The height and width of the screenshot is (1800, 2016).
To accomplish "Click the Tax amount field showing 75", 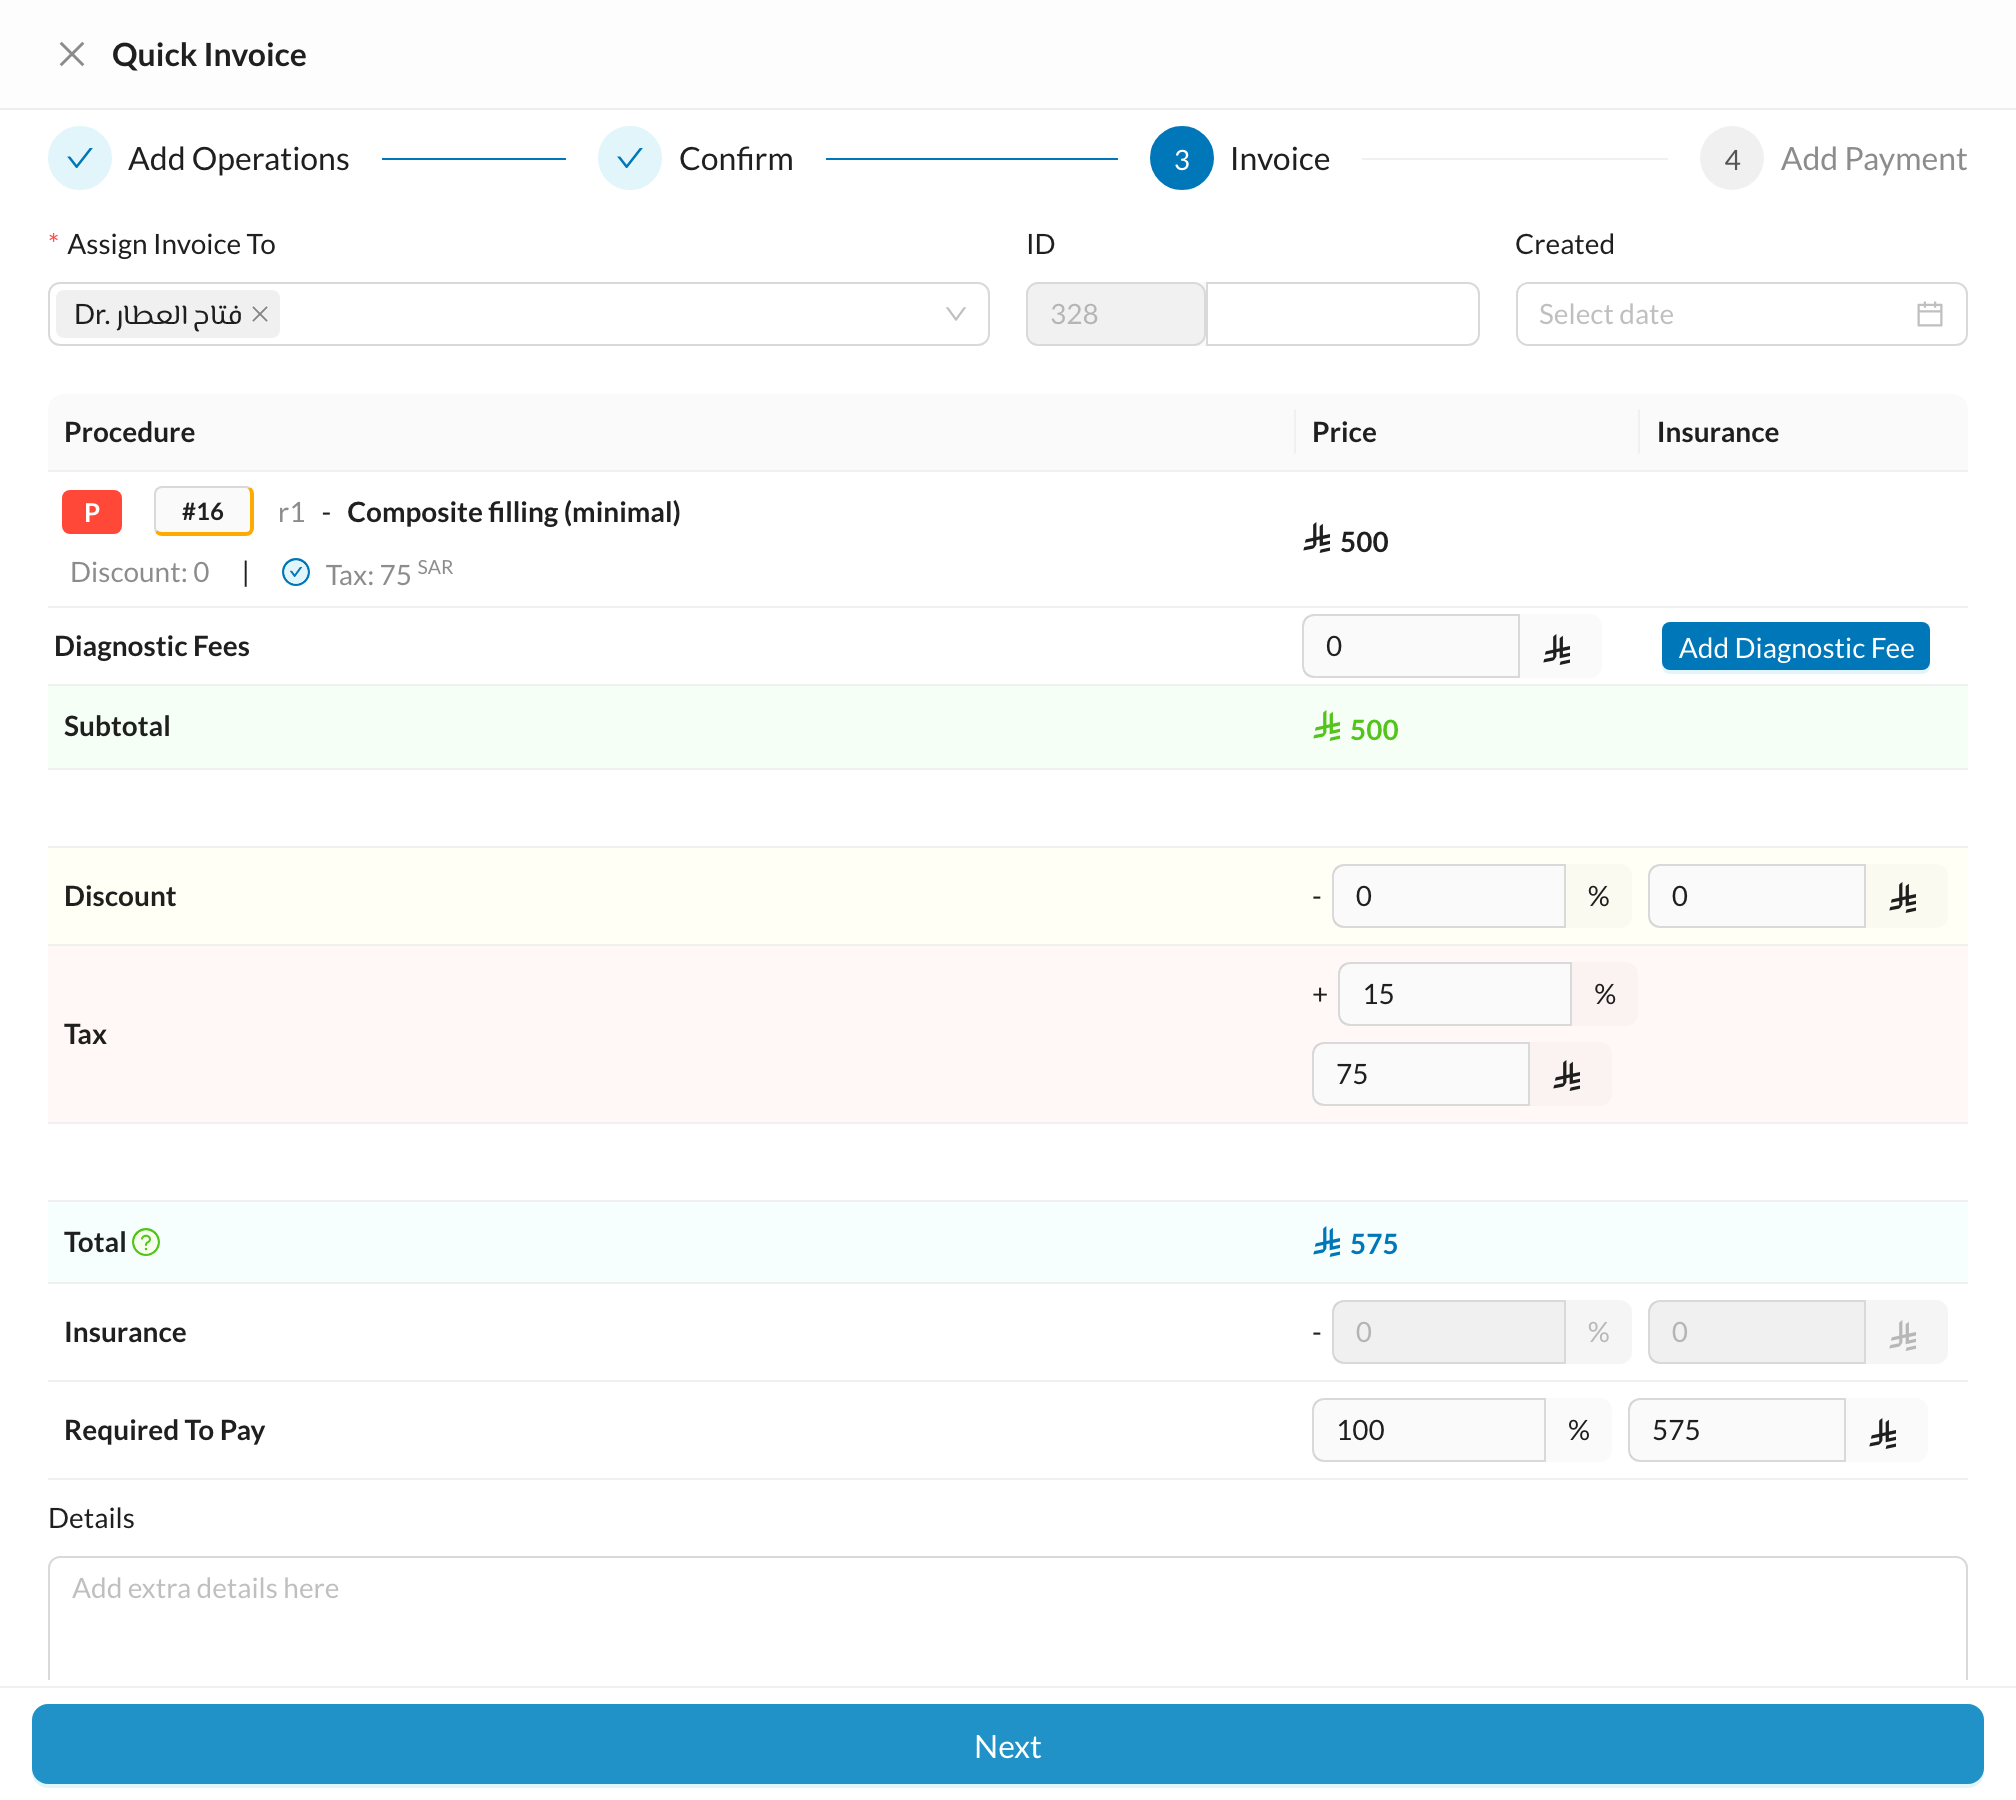I will click(1421, 1074).
